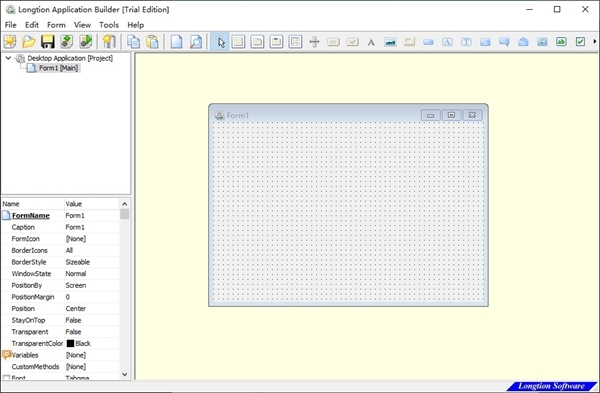Select the FormIcon property name
The height and width of the screenshot is (393, 600).
click(25, 239)
